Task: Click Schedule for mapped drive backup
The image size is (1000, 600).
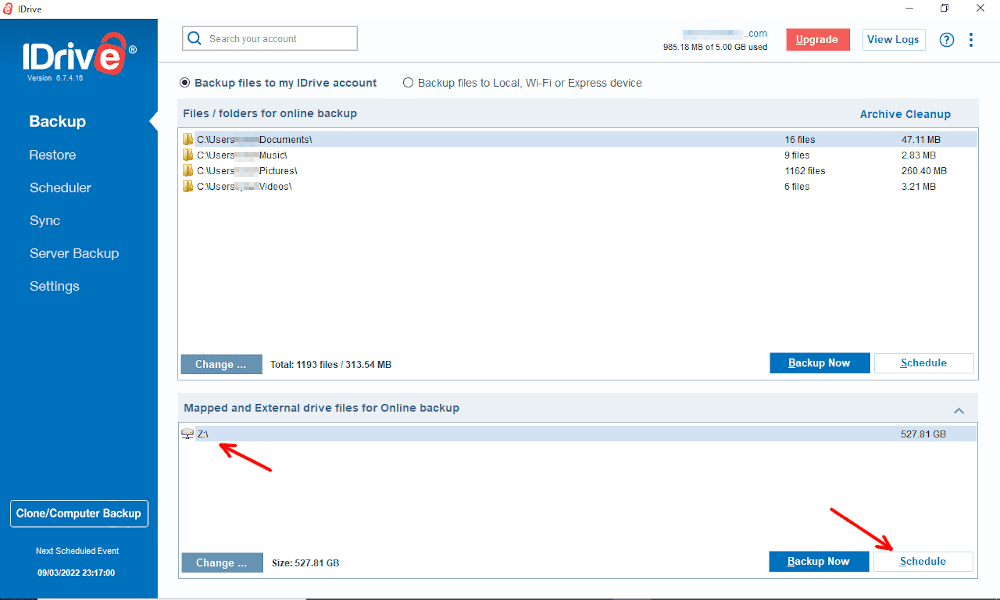Action: point(923,561)
